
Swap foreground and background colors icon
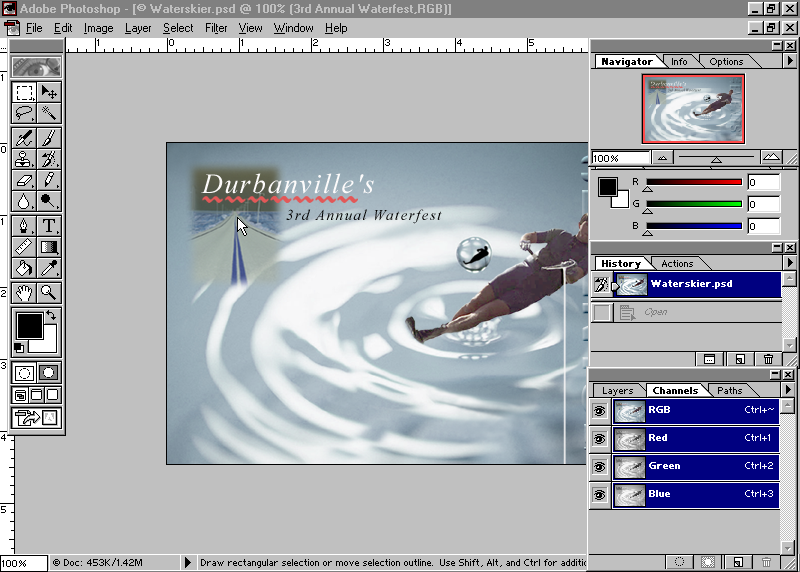pos(51,315)
